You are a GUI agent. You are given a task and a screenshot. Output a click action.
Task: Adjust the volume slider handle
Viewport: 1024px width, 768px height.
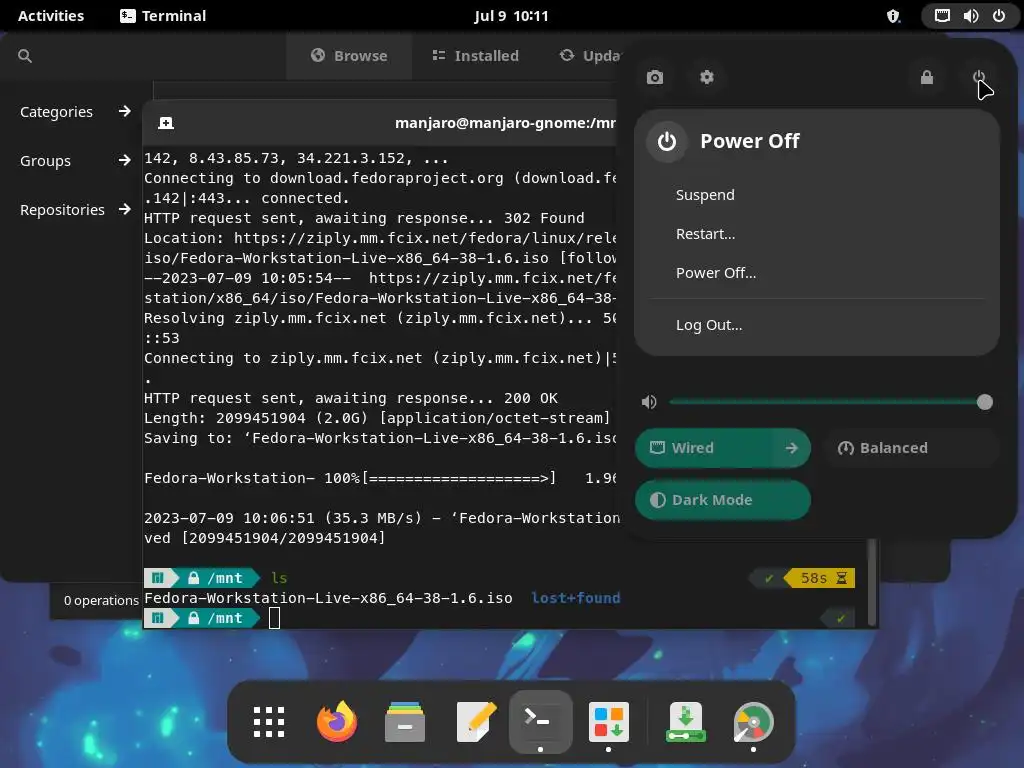click(984, 402)
